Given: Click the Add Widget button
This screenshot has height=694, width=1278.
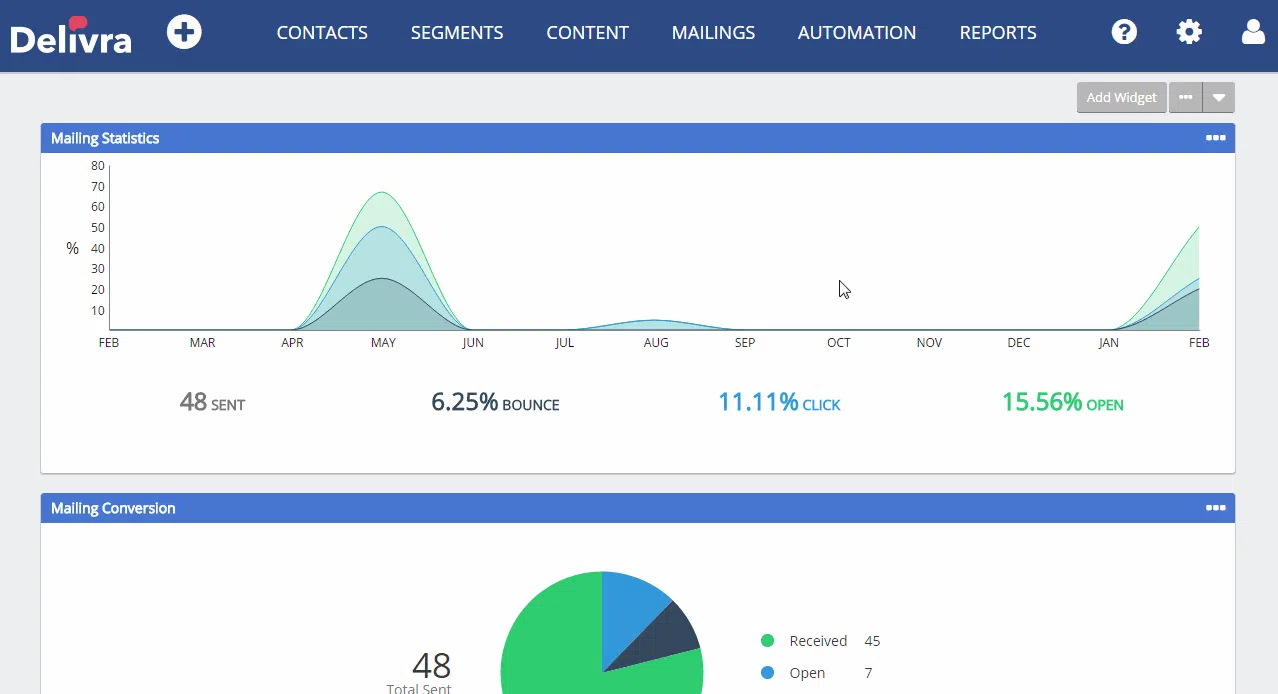Looking at the screenshot, I should [x=1121, y=97].
